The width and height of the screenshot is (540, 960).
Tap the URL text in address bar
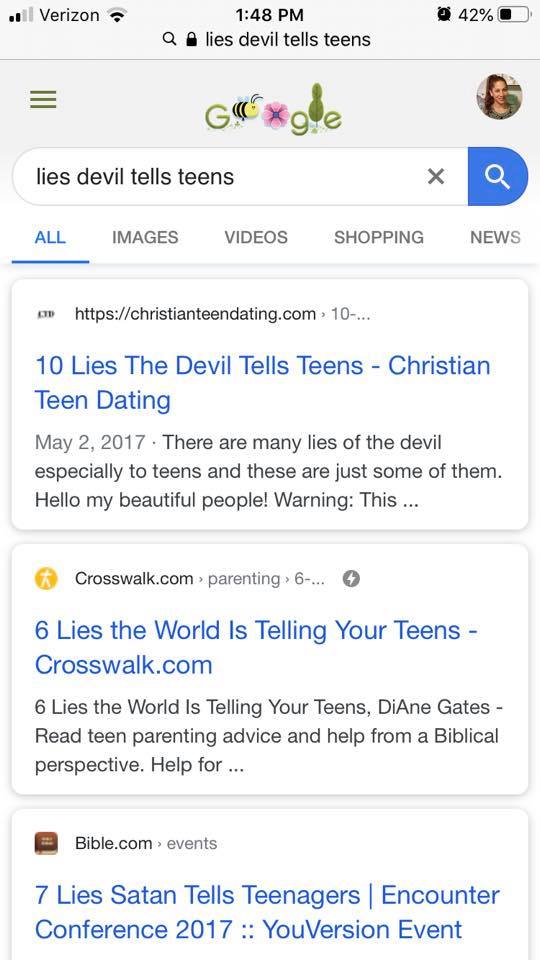(x=288, y=40)
